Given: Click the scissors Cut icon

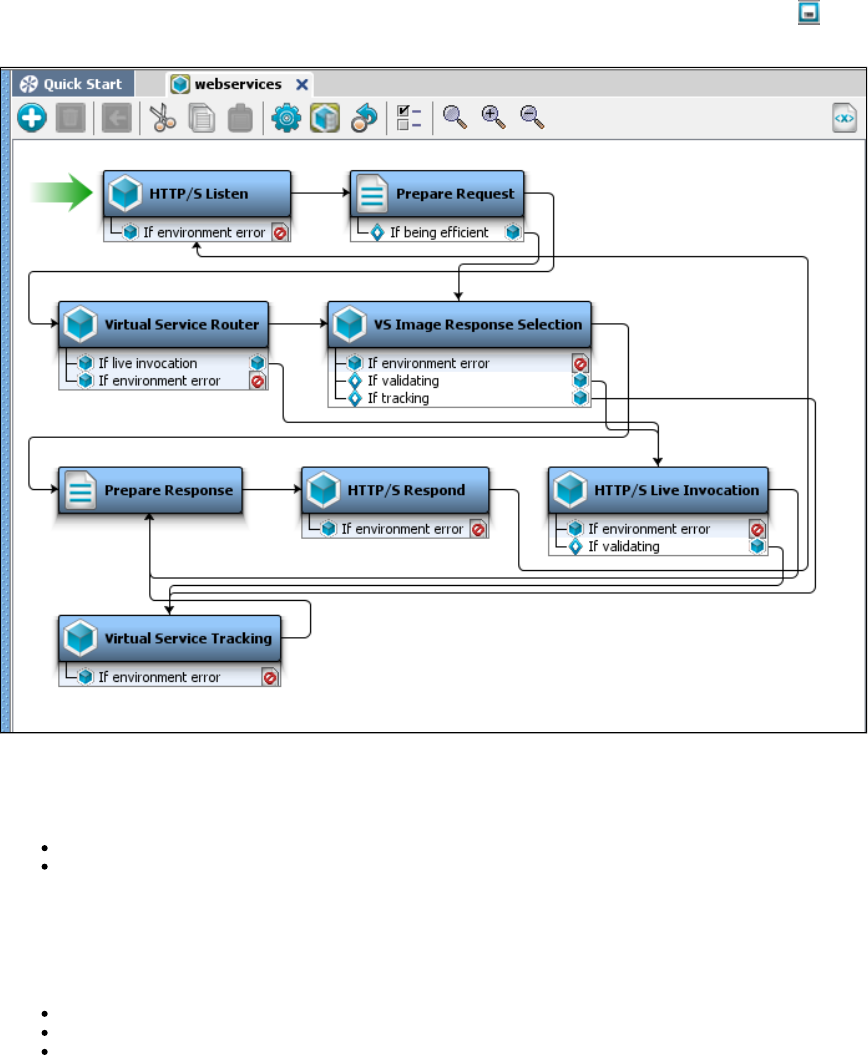Looking at the screenshot, I should point(162,118).
